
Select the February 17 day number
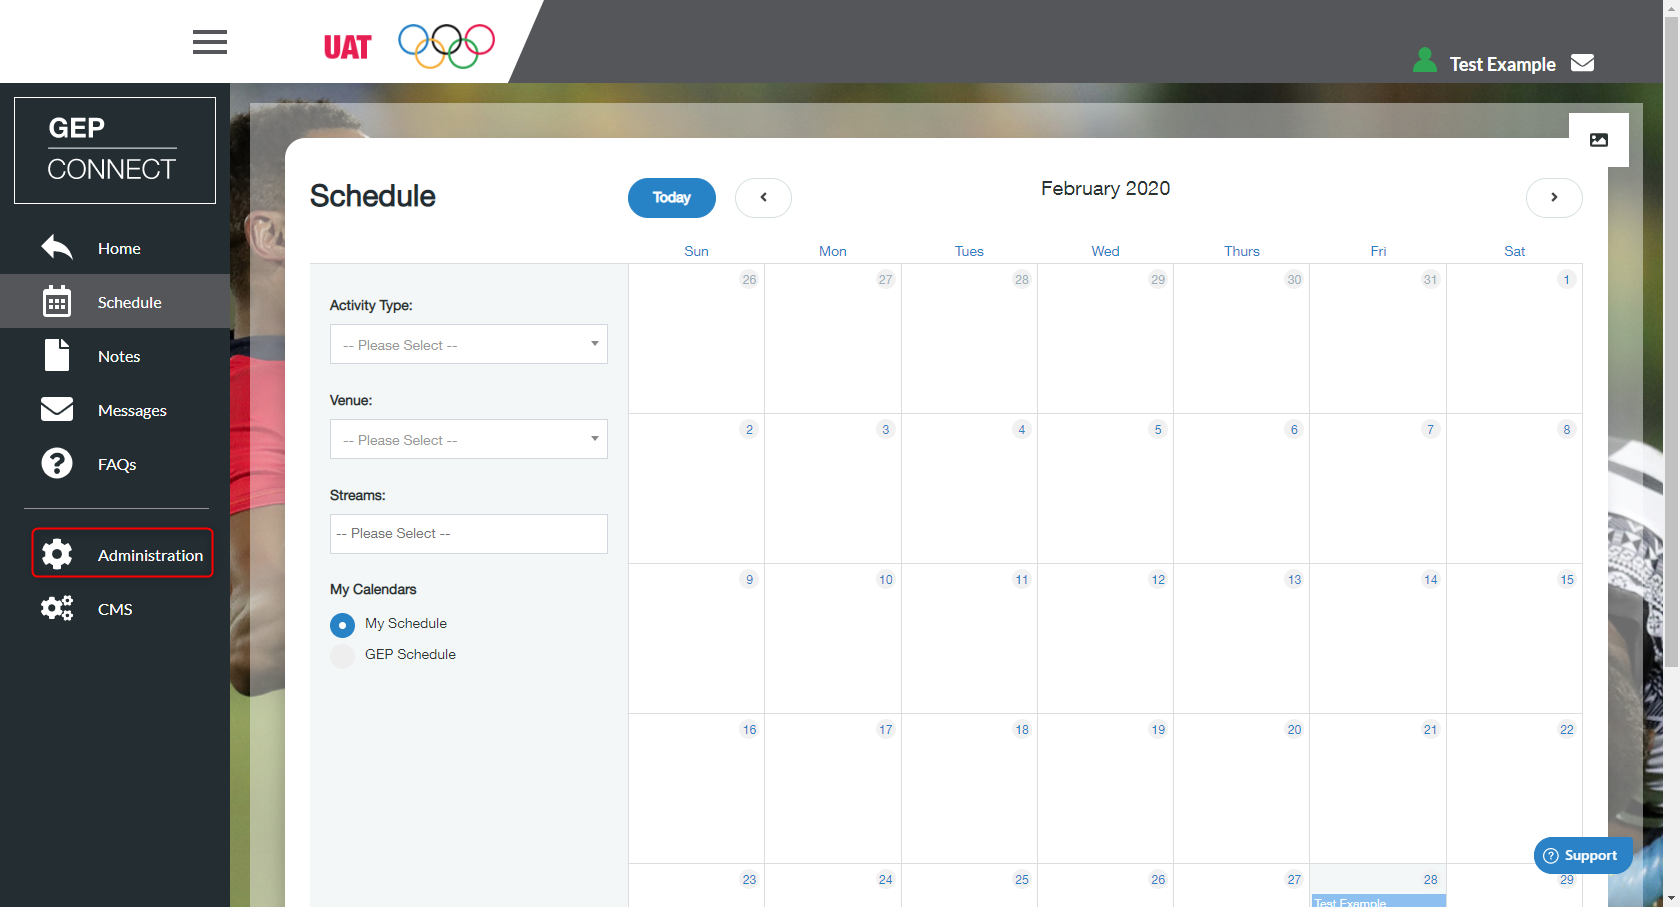pos(885,729)
